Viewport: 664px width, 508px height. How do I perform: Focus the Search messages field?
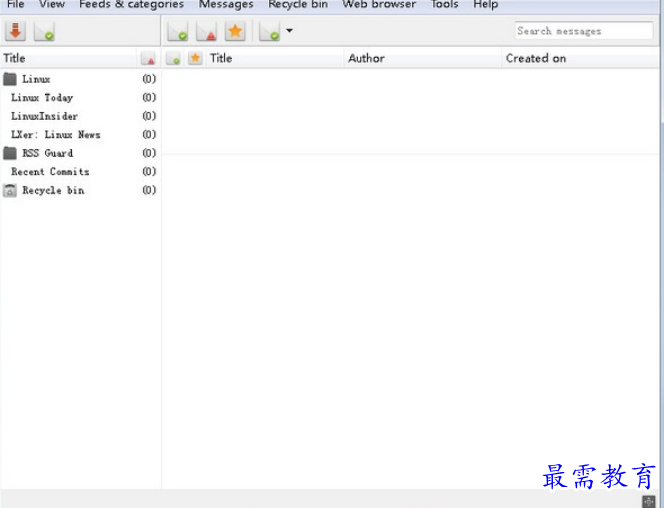584,31
